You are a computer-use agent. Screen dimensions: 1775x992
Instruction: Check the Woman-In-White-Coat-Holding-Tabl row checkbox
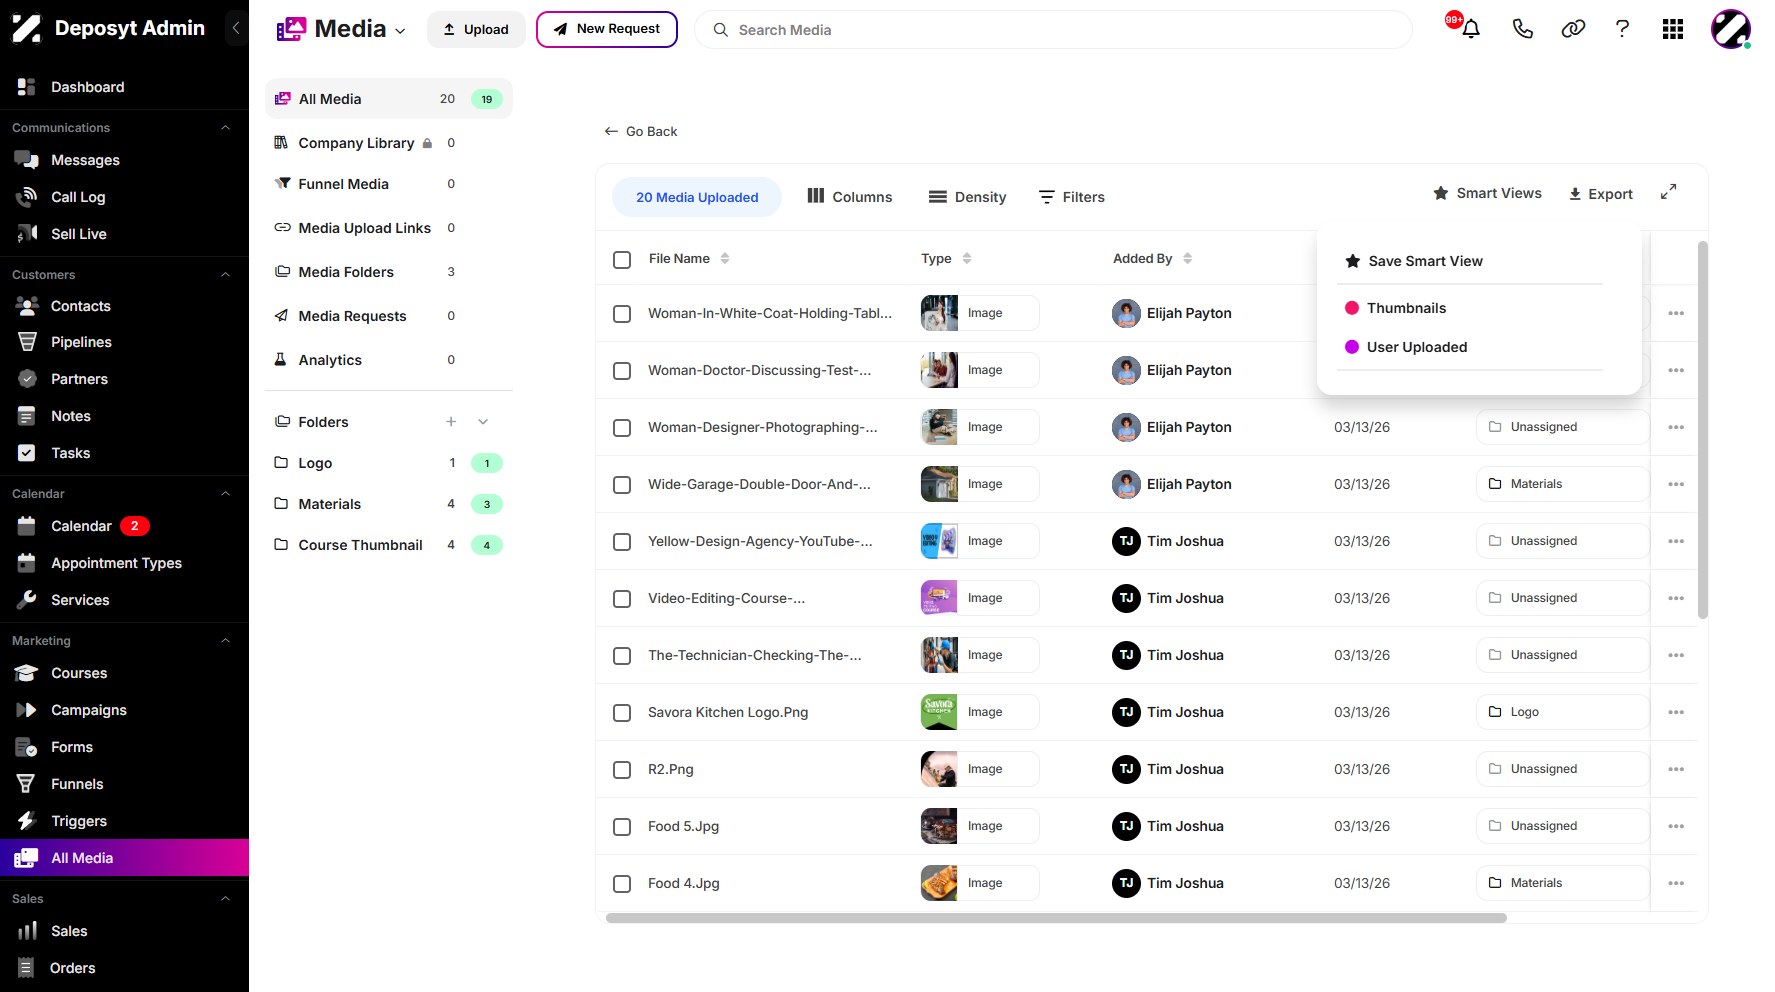(x=622, y=314)
